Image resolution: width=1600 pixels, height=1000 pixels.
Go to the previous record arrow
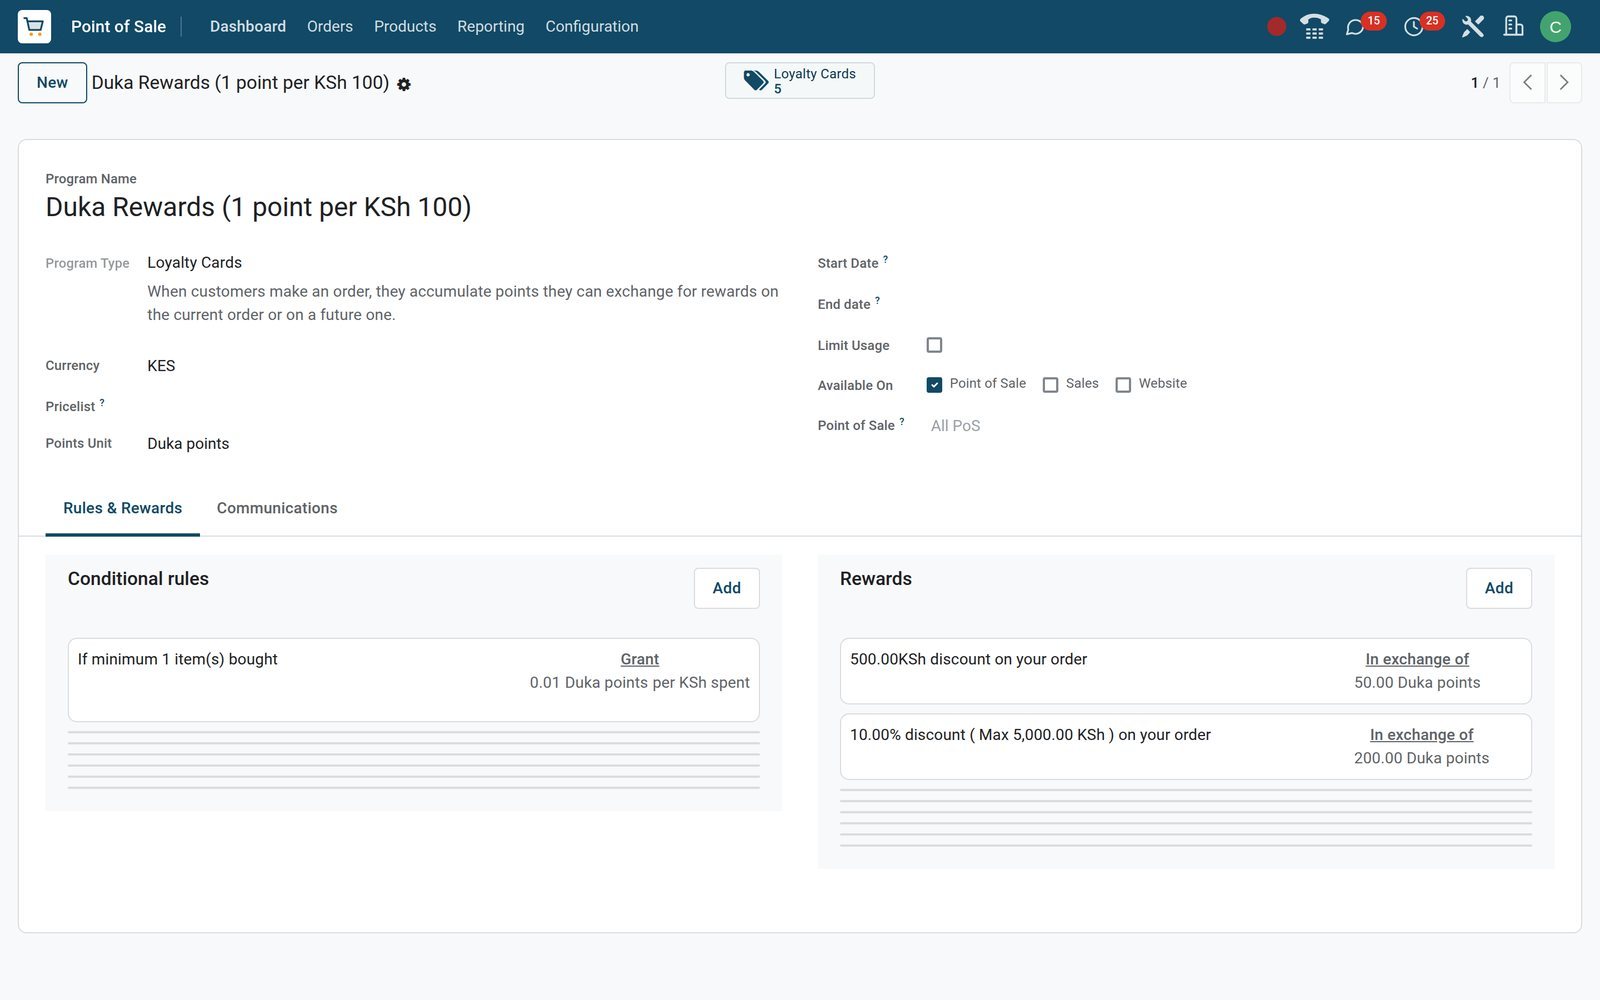(1527, 83)
